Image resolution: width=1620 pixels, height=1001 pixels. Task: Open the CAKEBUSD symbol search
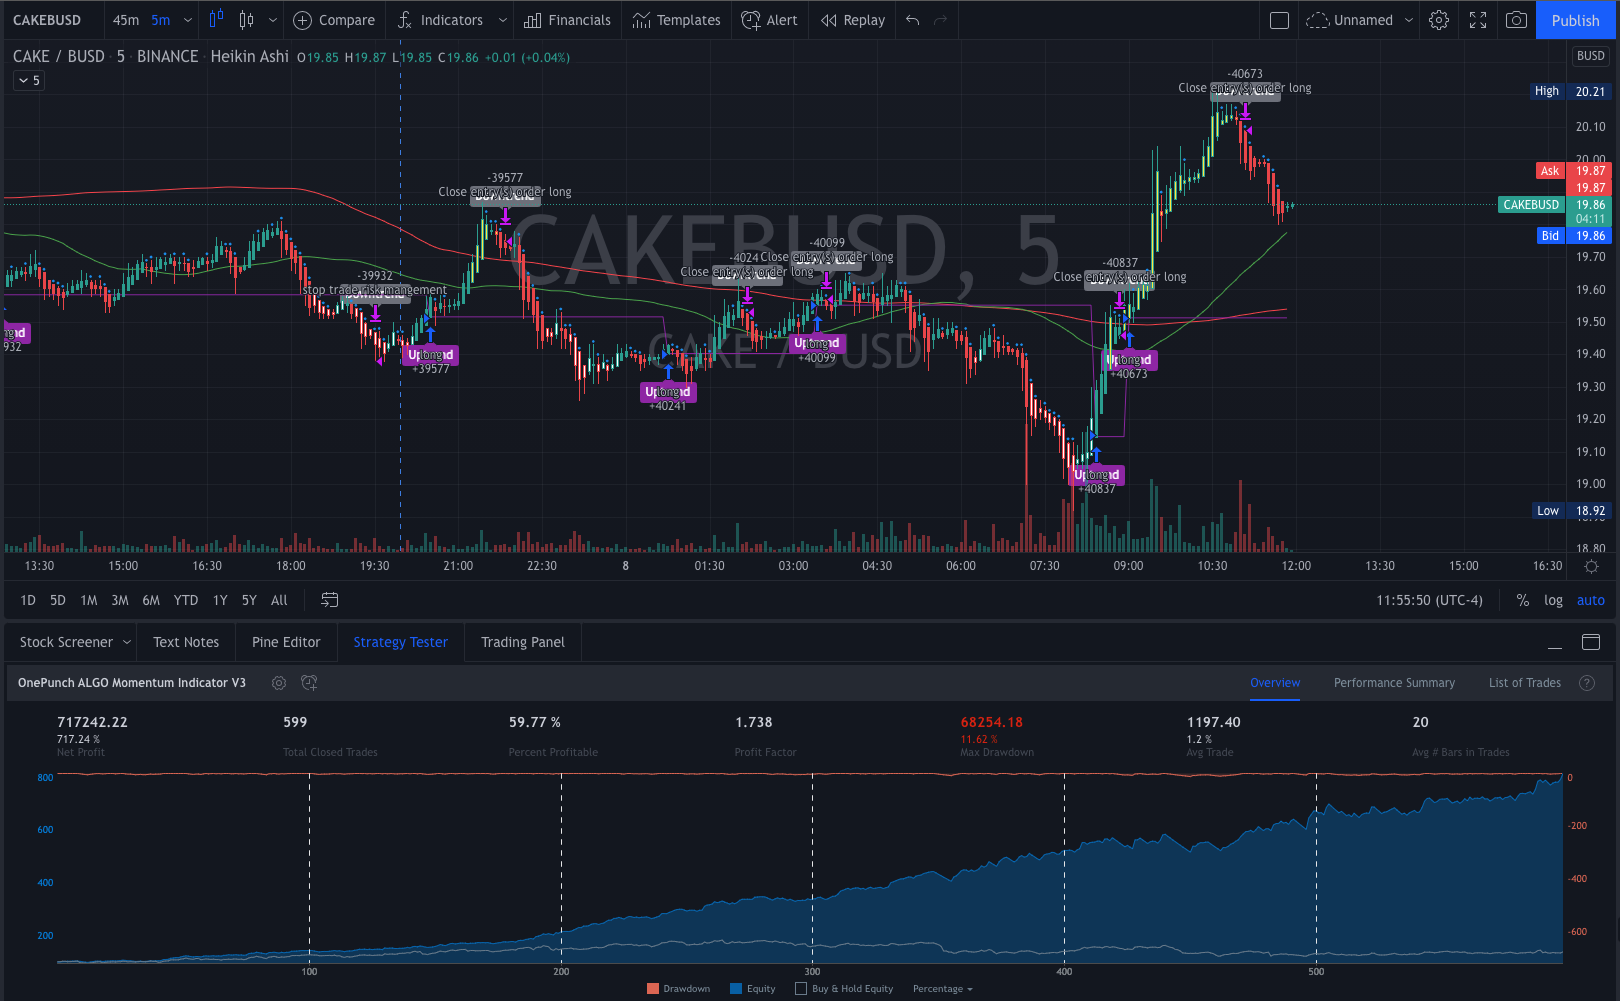tap(47, 20)
